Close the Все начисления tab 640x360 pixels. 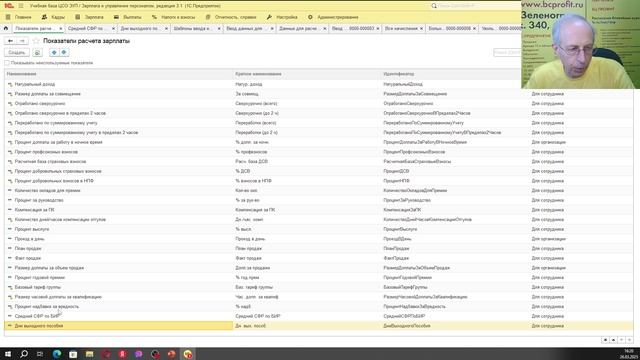click(421, 29)
